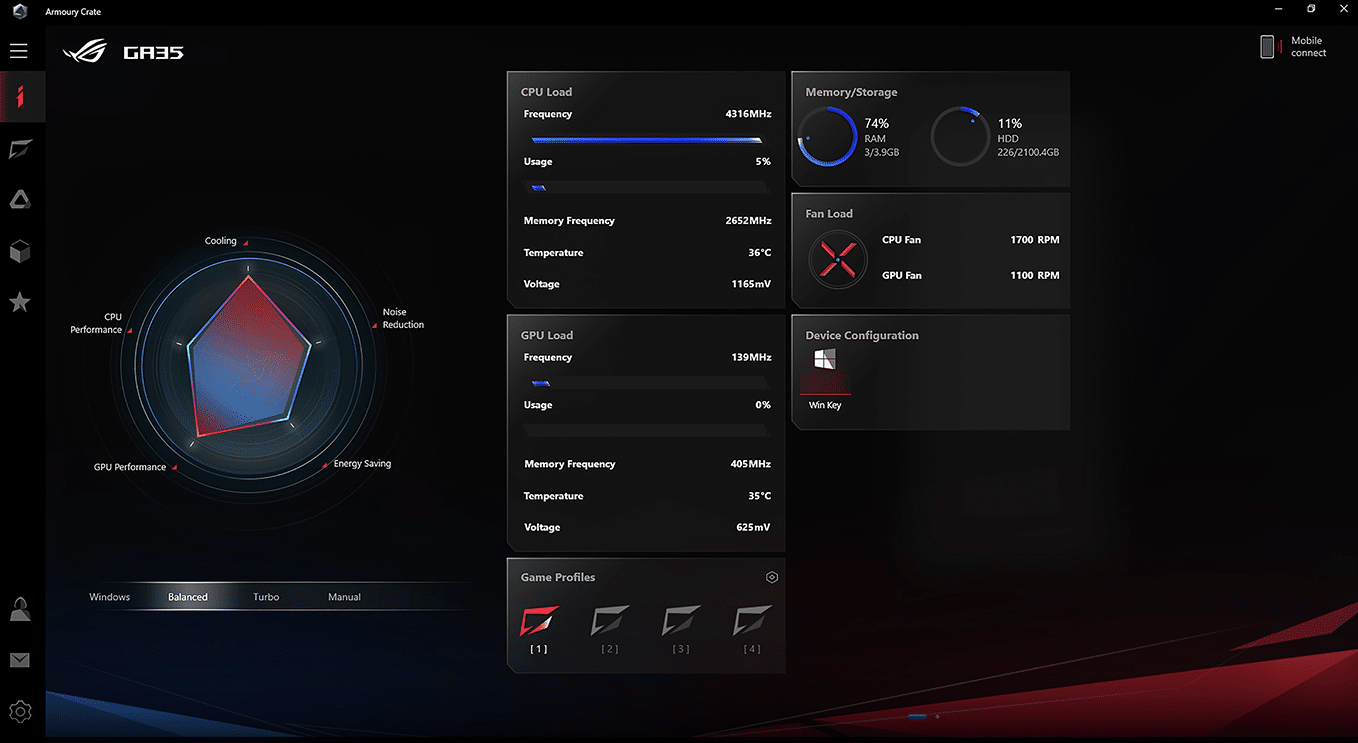Open feedback mail icon in sidebar

click(18, 660)
